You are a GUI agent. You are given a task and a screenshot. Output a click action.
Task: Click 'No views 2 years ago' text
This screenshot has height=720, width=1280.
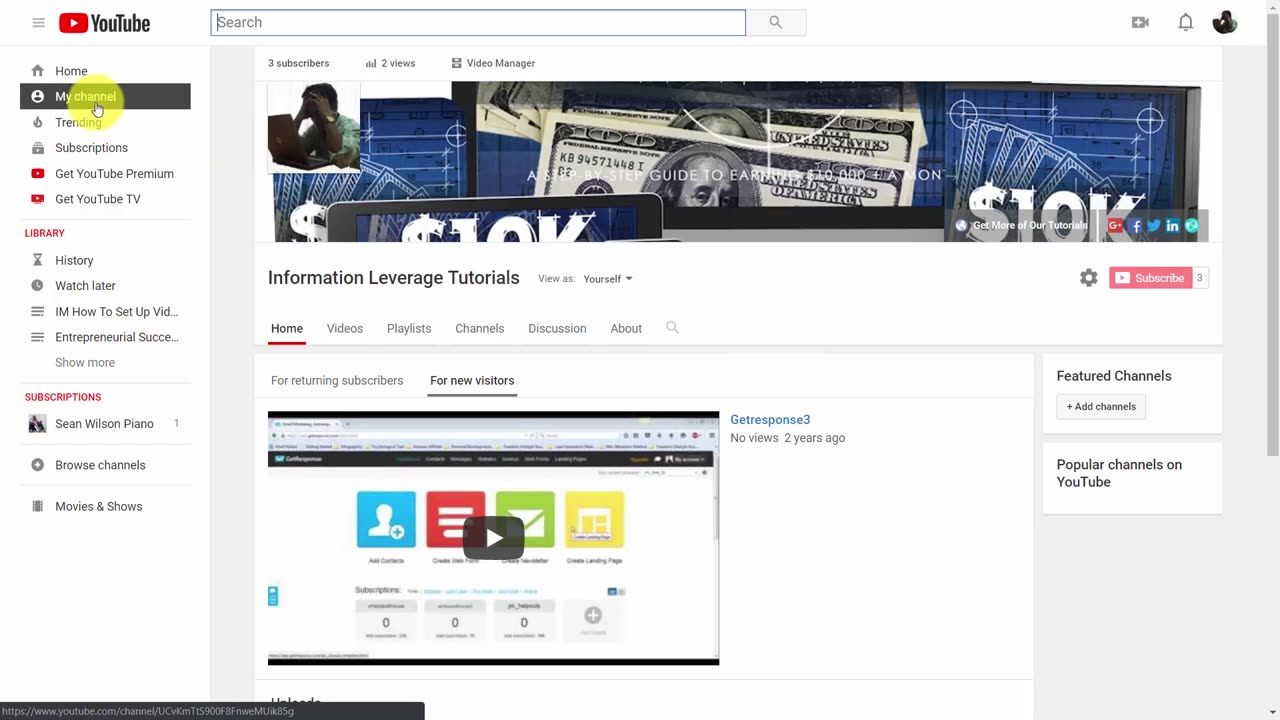788,438
